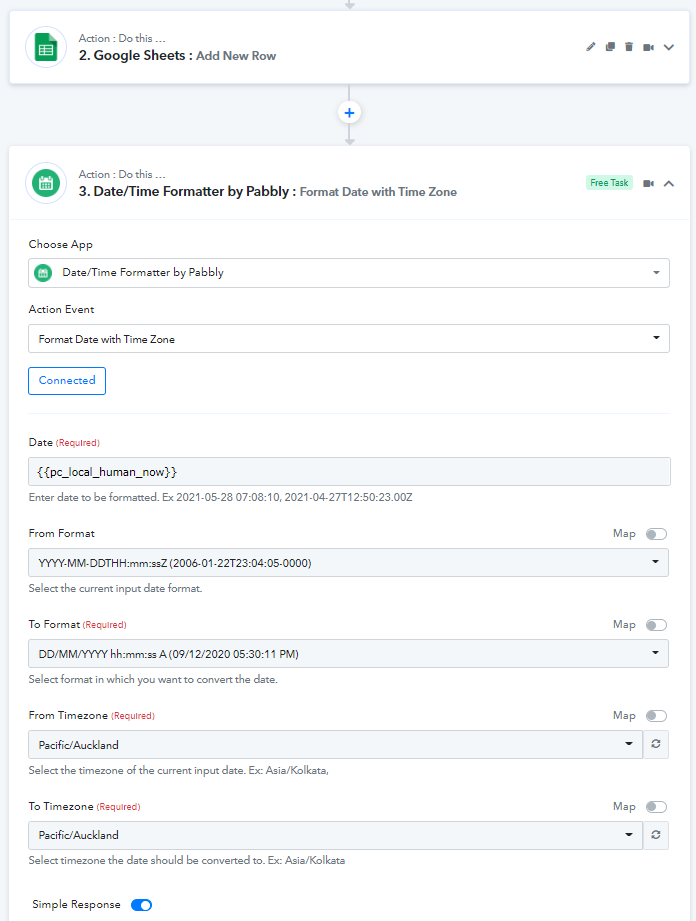Viewport: 696px width, 921px height.
Task: Open the To Format dropdown
Action: click(x=348, y=654)
